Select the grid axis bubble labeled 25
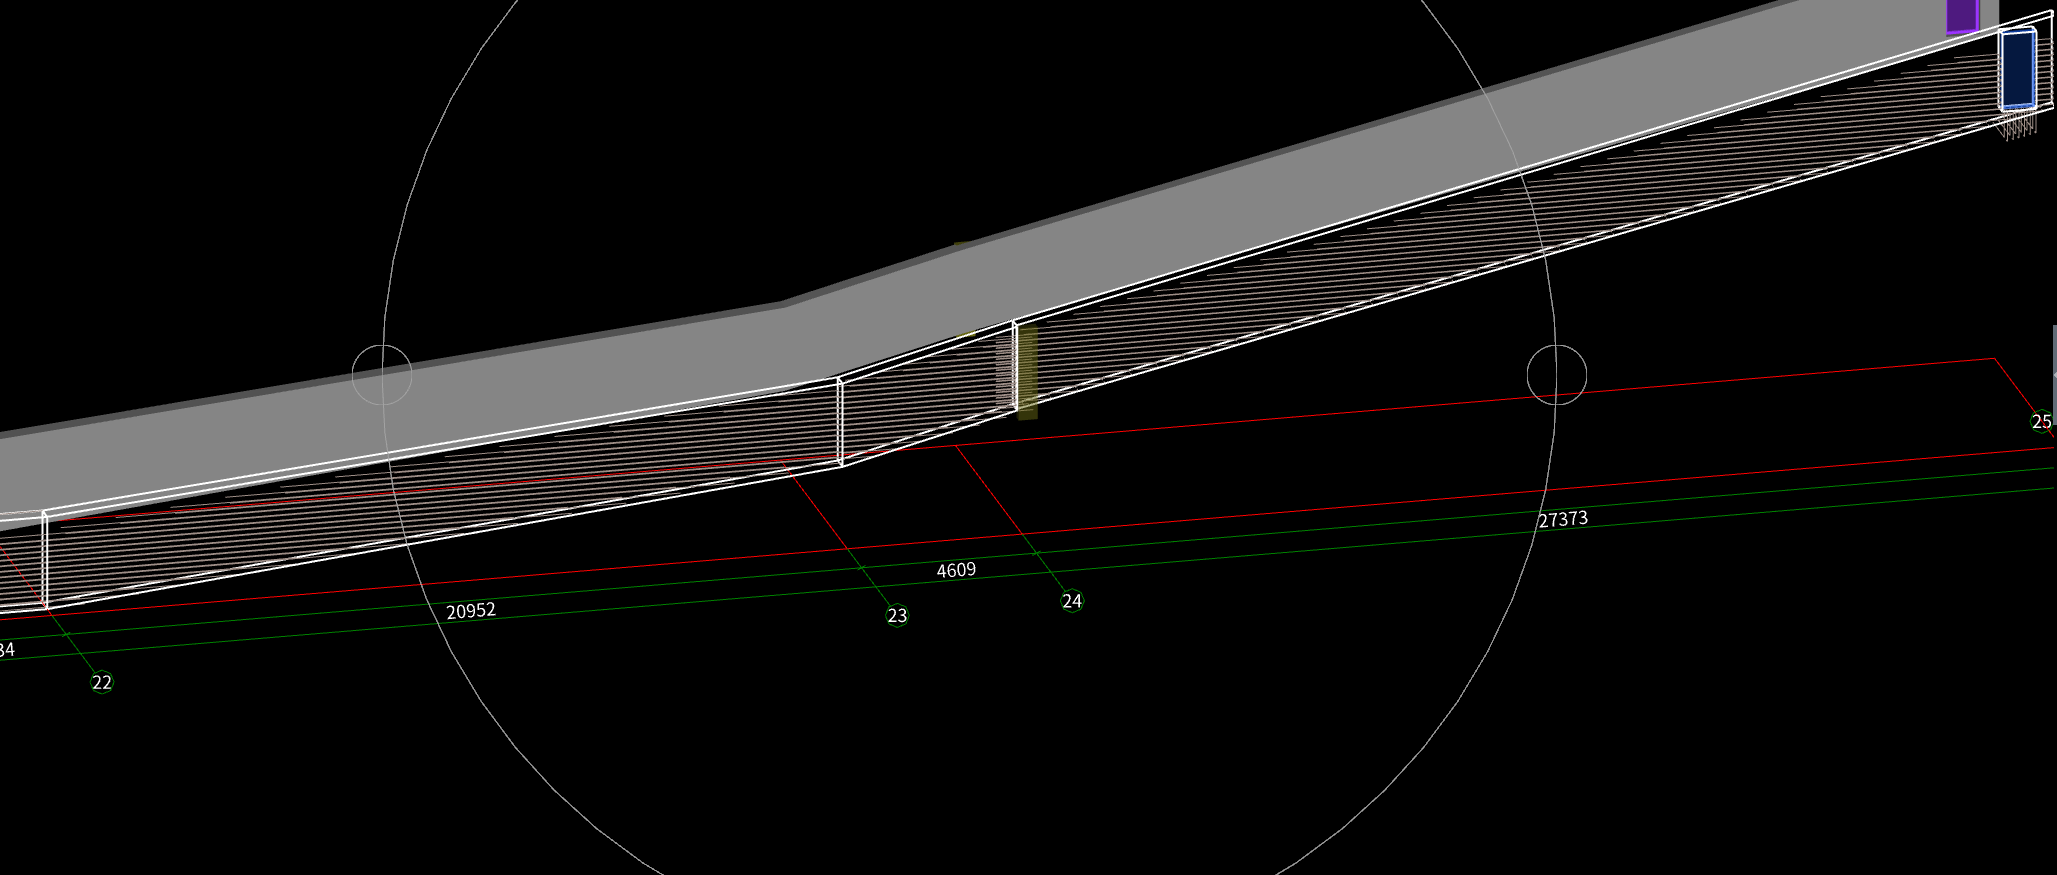This screenshot has width=2057, height=875. (2042, 422)
